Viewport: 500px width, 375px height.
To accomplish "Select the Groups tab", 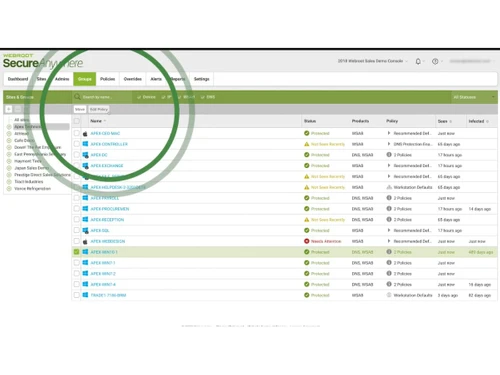I will point(85,79).
